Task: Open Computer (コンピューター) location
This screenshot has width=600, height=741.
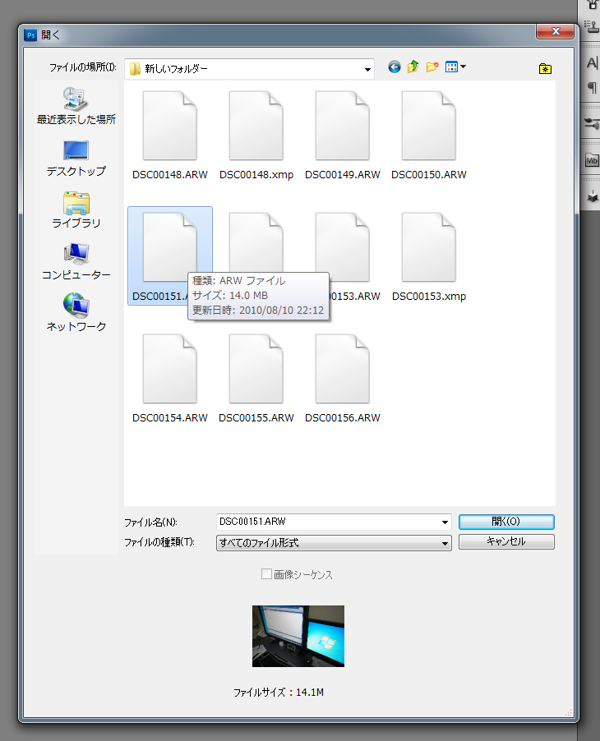Action: (76, 262)
